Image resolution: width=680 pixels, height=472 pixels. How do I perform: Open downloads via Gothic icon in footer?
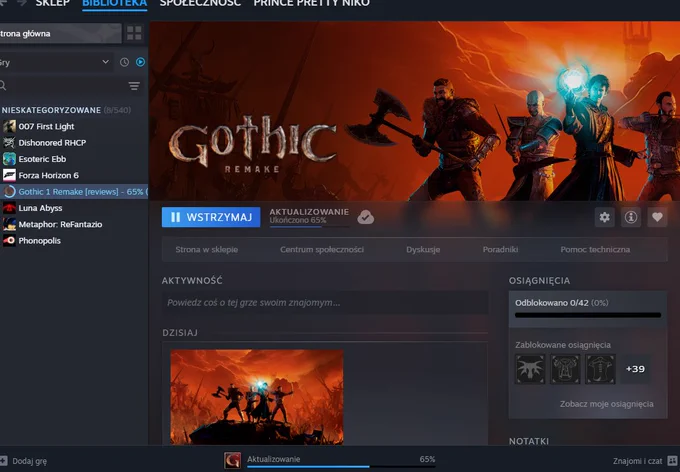point(232,460)
